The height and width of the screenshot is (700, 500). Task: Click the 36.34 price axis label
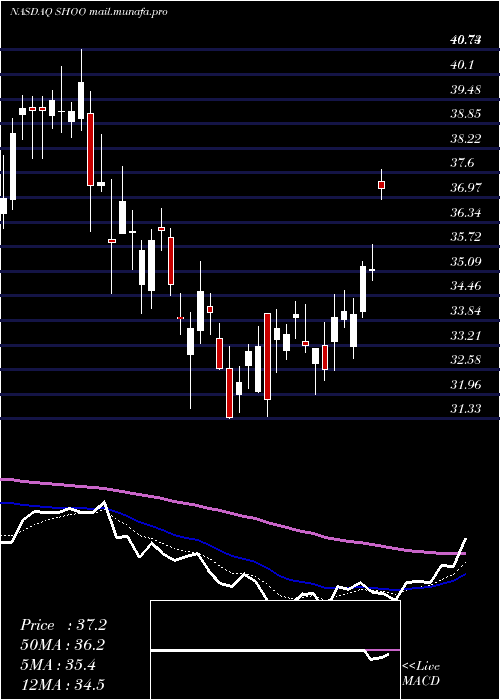466,213
